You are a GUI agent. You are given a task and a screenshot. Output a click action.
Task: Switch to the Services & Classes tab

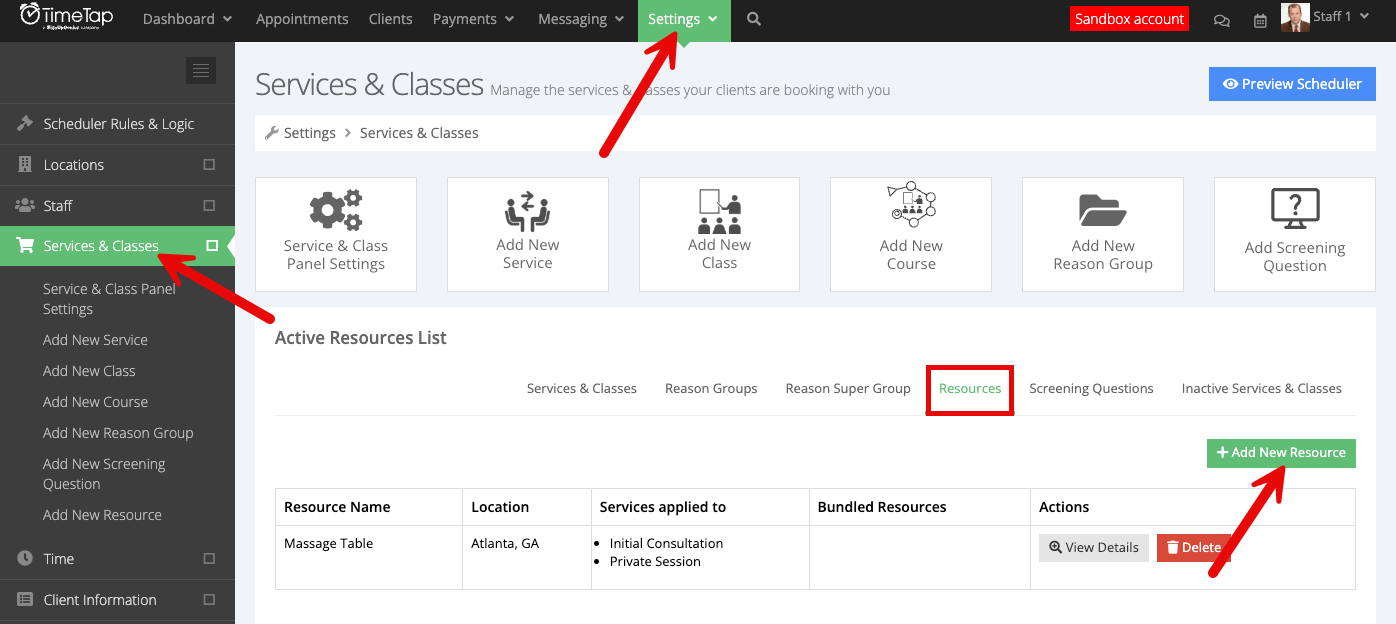coord(582,388)
